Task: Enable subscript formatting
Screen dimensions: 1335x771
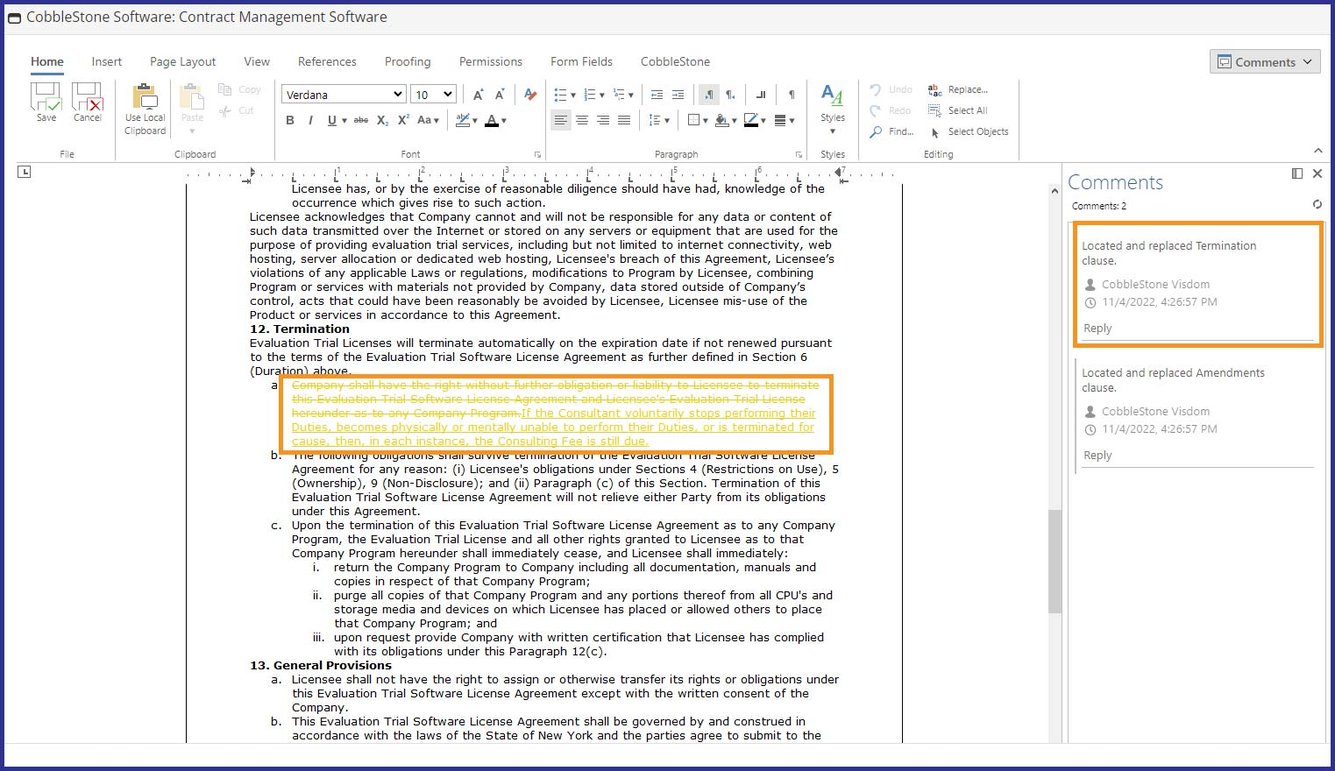Action: 380,120
